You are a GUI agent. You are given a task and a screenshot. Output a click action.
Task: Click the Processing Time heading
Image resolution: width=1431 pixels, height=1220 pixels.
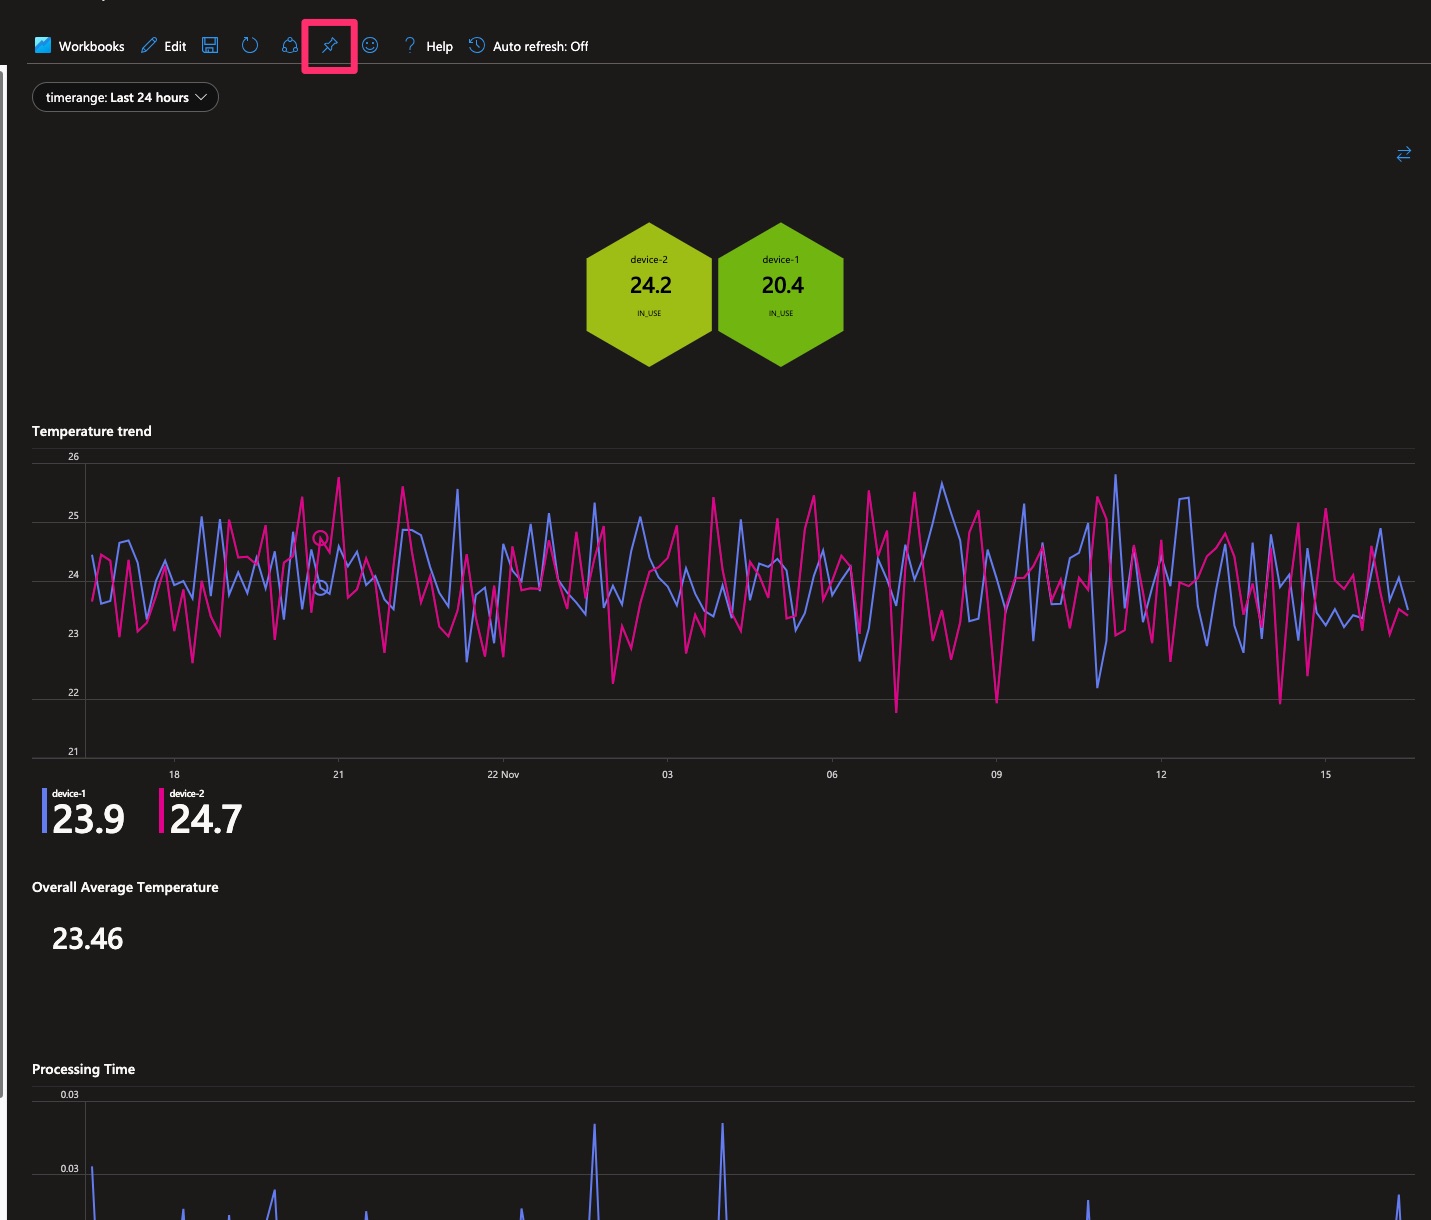(83, 1069)
